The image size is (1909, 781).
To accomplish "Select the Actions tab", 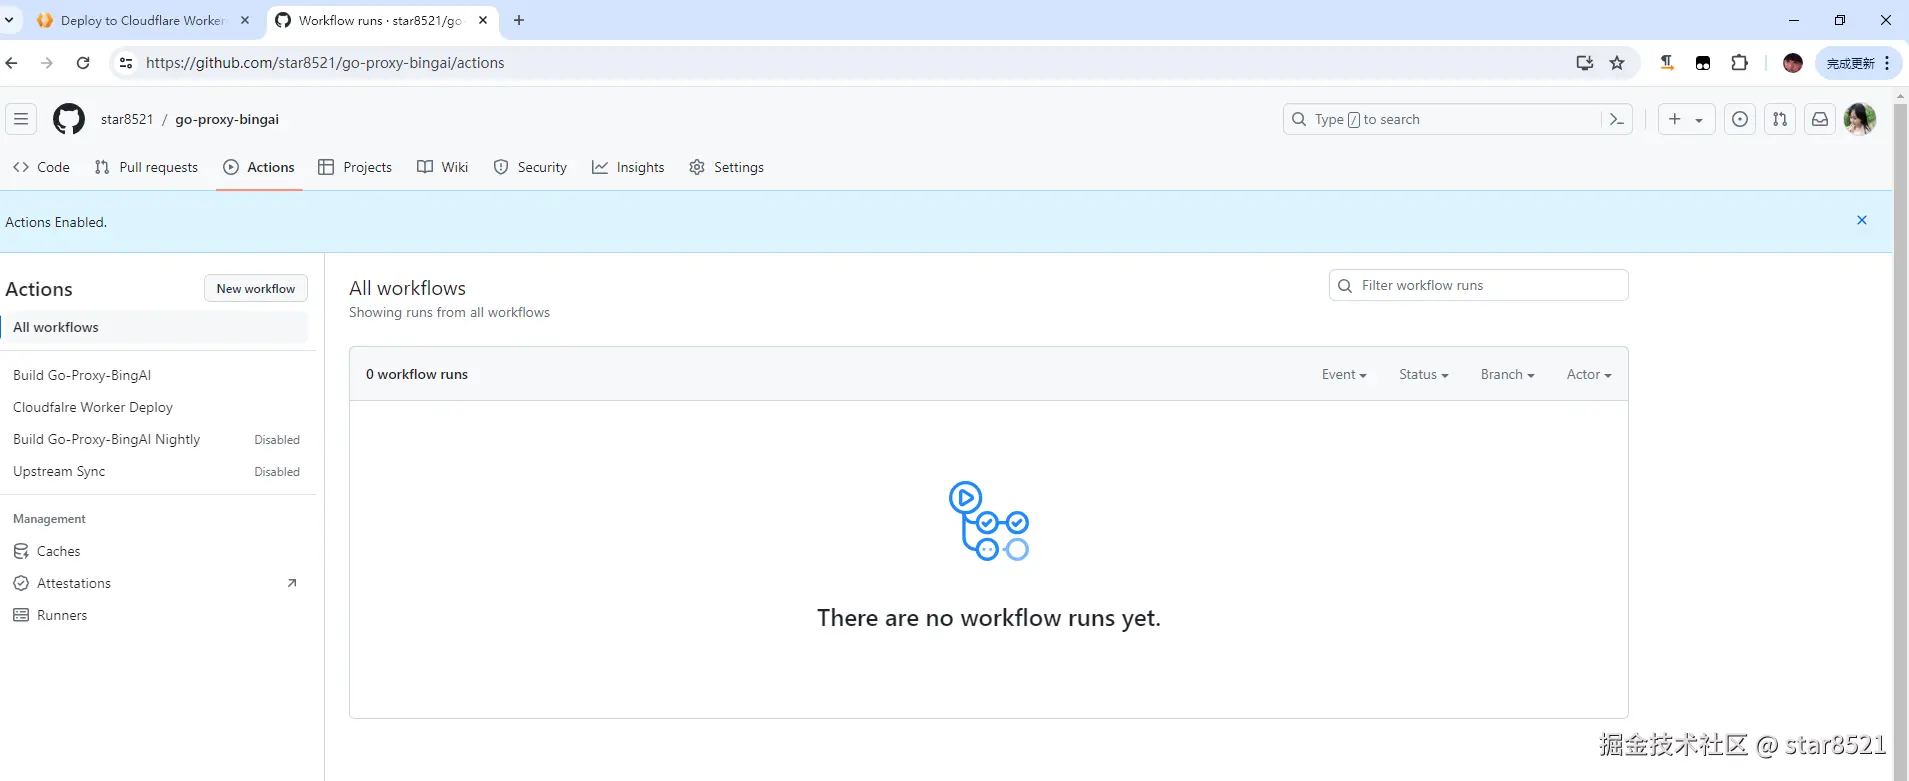I will (259, 167).
